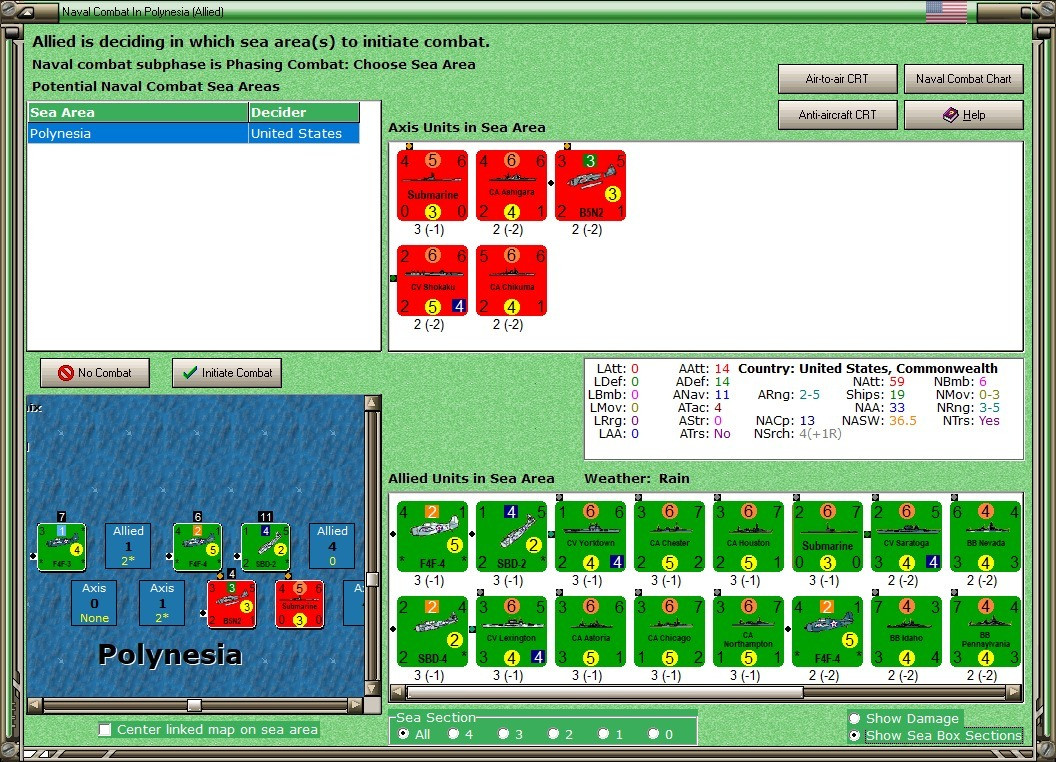Select the Axis Submarine unit counter
1056x762 pixels.
click(432, 186)
